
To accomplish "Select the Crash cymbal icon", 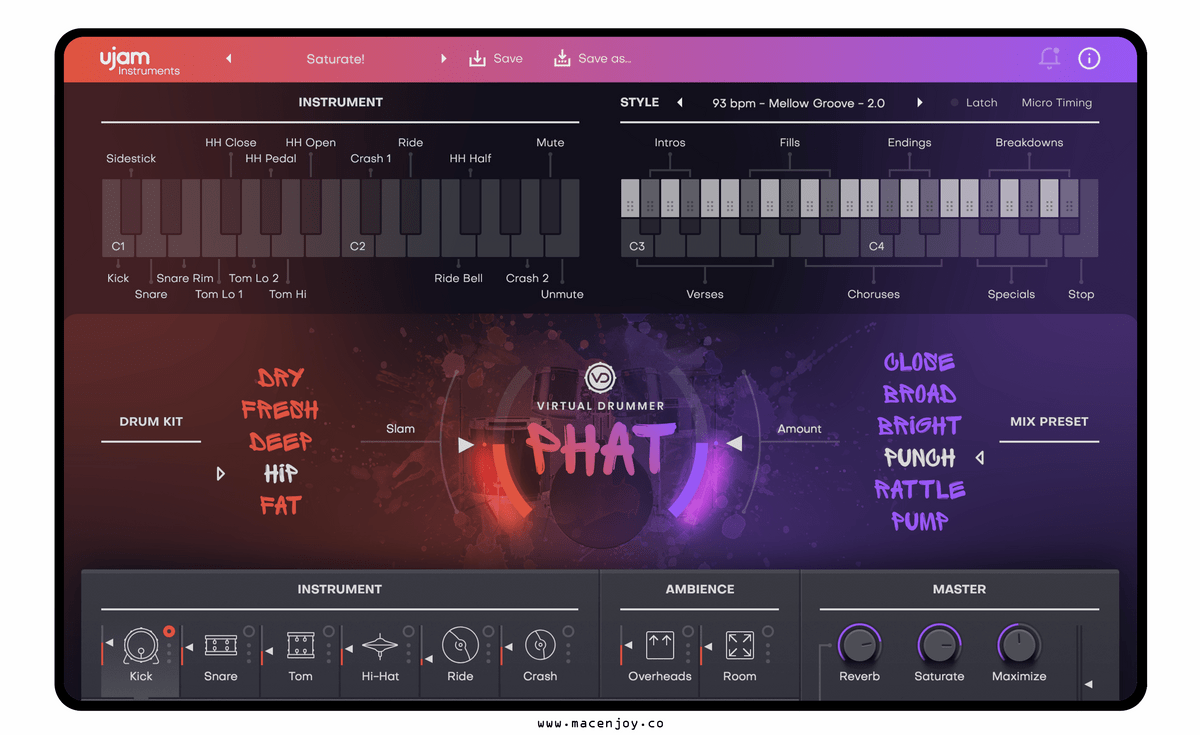I will 540,646.
